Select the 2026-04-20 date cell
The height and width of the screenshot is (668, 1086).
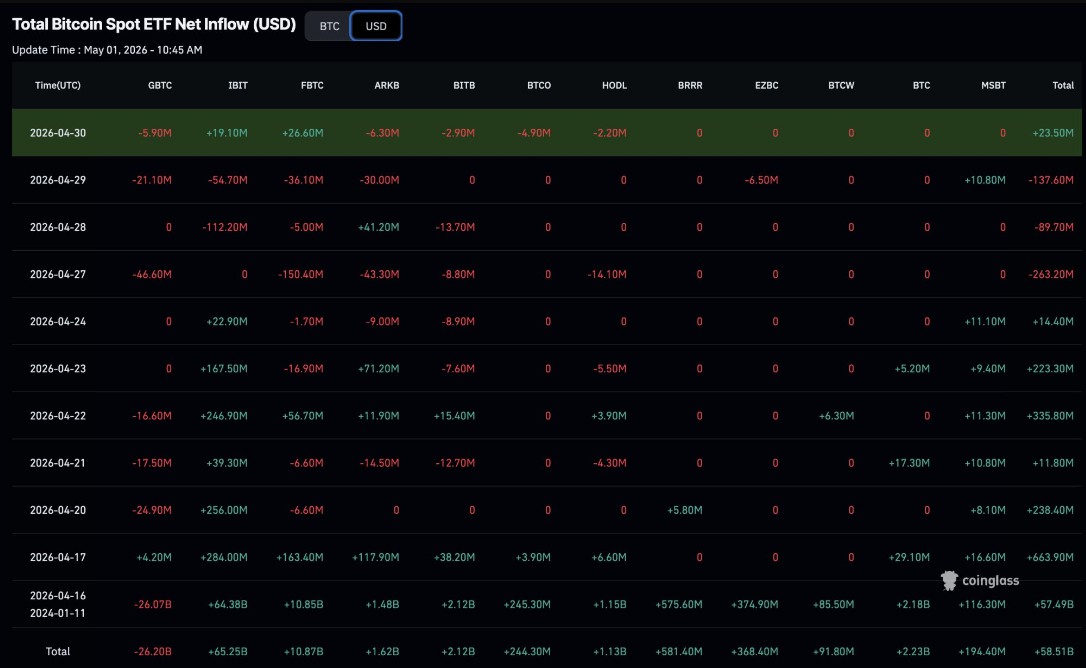(58, 510)
